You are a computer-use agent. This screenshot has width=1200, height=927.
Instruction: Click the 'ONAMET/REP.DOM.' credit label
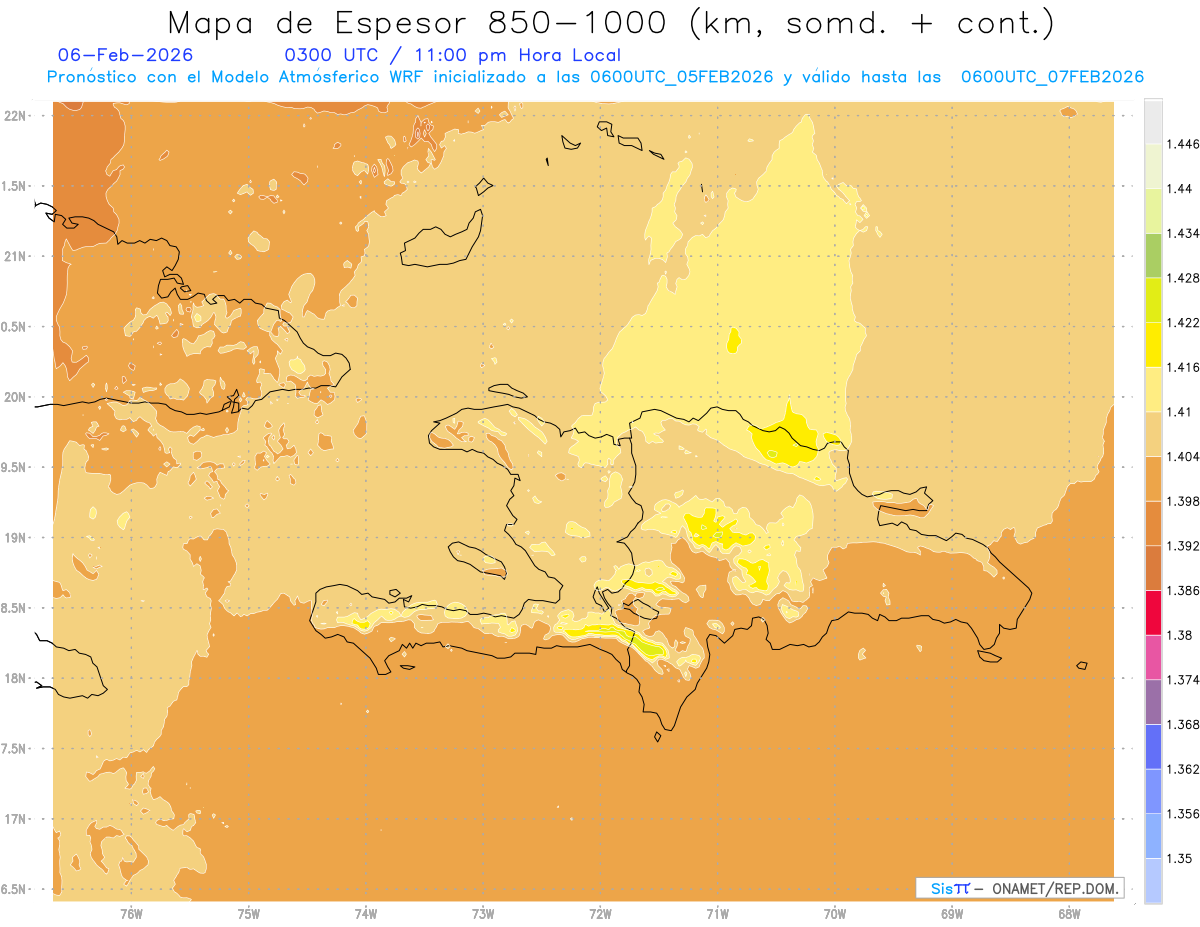(1055, 888)
